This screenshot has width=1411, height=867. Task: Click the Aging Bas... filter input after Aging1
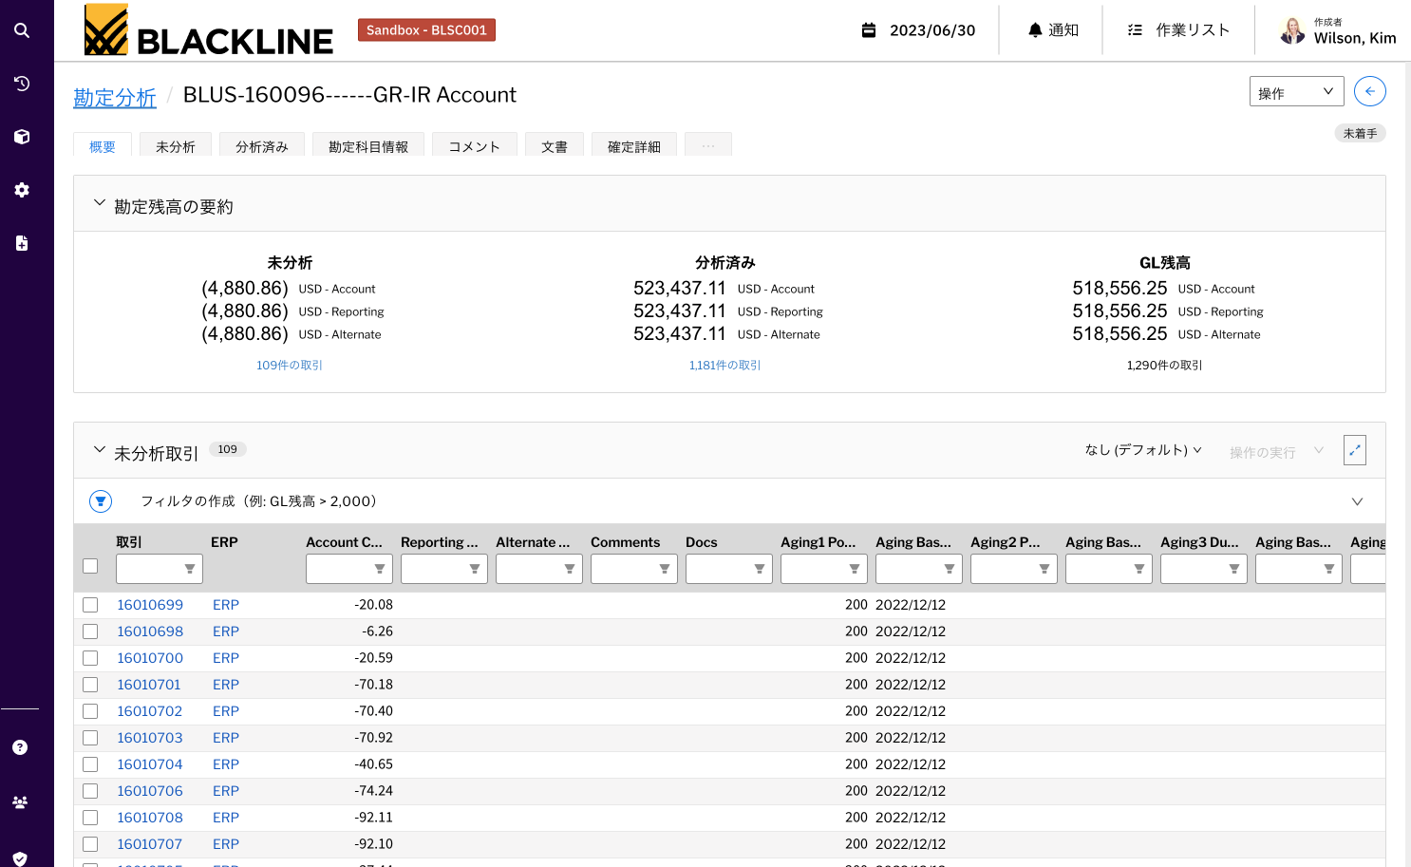pos(919,569)
